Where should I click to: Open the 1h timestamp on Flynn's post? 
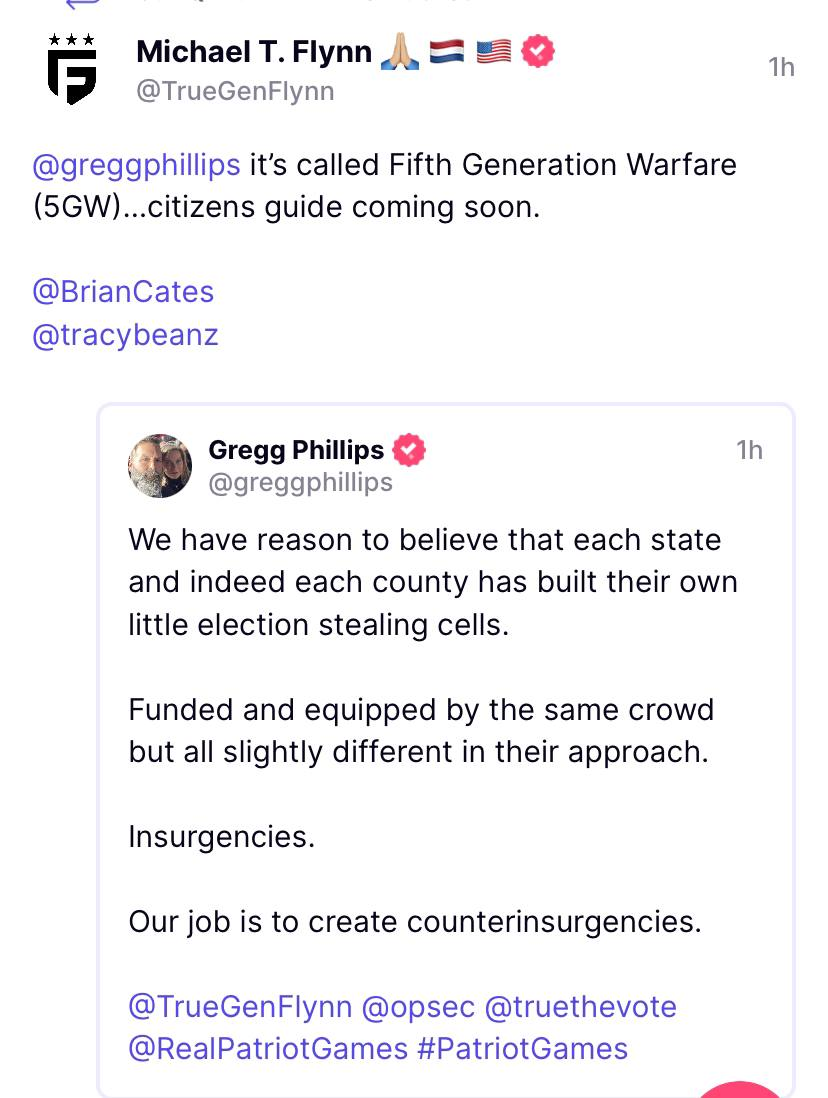[780, 67]
